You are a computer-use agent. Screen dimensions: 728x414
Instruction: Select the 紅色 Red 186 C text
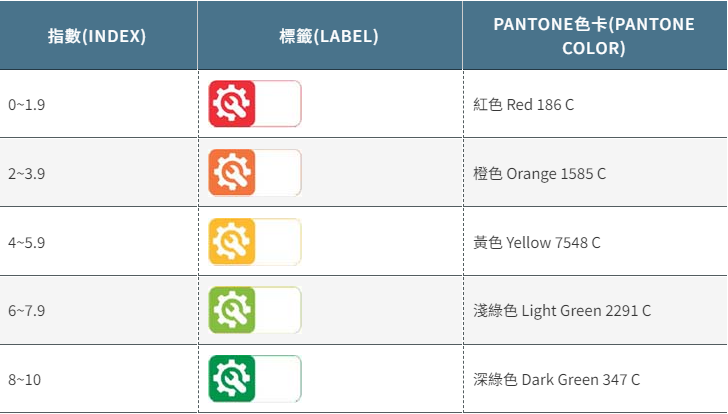point(523,104)
